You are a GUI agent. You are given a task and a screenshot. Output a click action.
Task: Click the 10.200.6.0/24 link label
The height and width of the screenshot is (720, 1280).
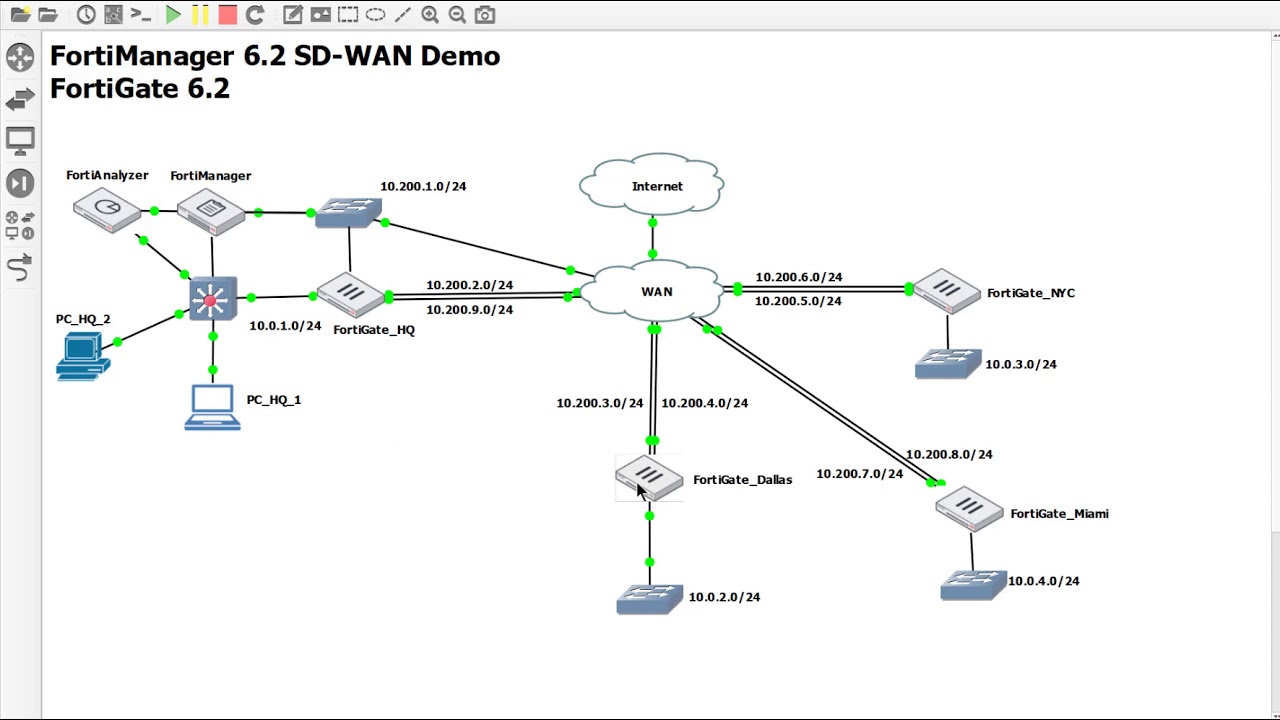pyautogui.click(x=798, y=277)
